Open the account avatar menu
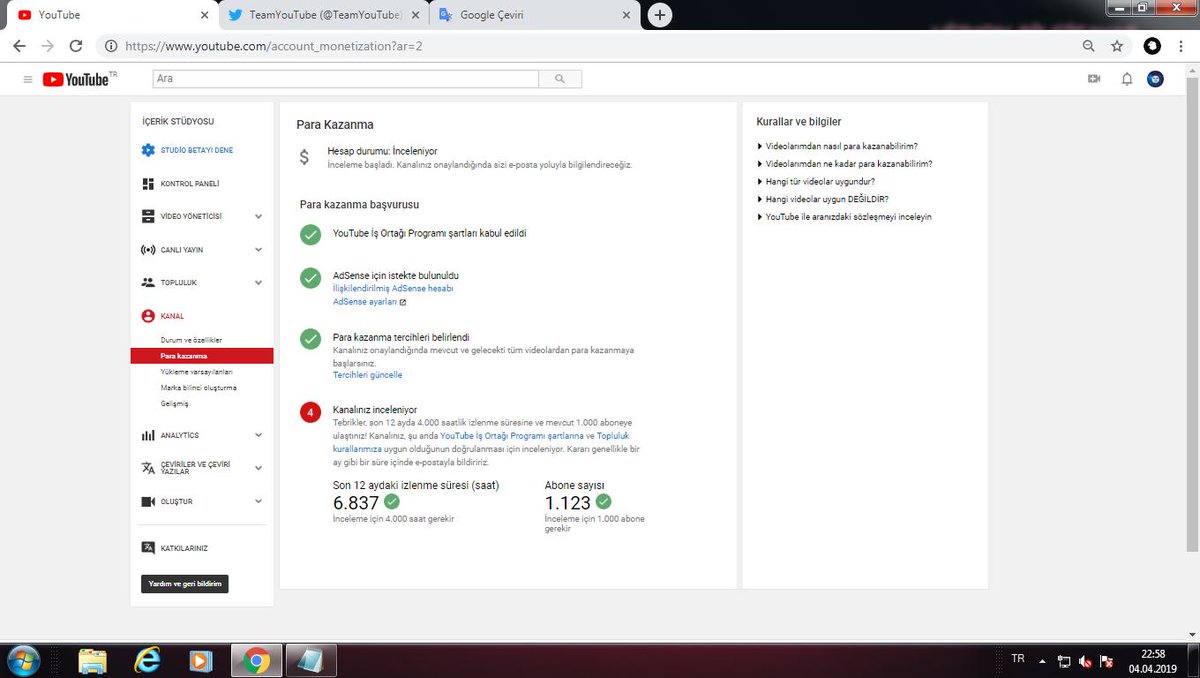The width and height of the screenshot is (1200, 678). (x=1155, y=79)
